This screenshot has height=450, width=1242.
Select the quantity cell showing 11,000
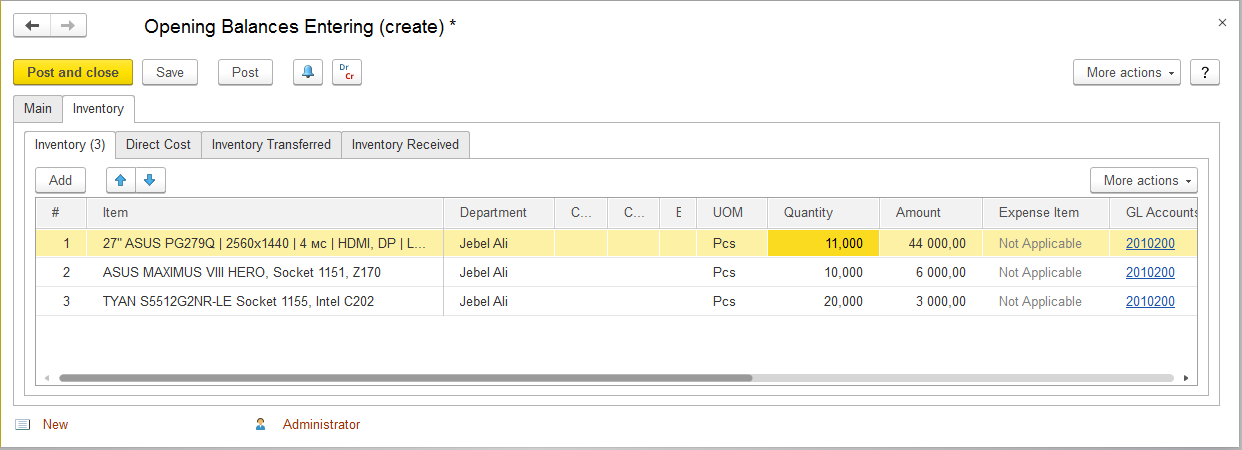pyautogui.click(x=823, y=243)
